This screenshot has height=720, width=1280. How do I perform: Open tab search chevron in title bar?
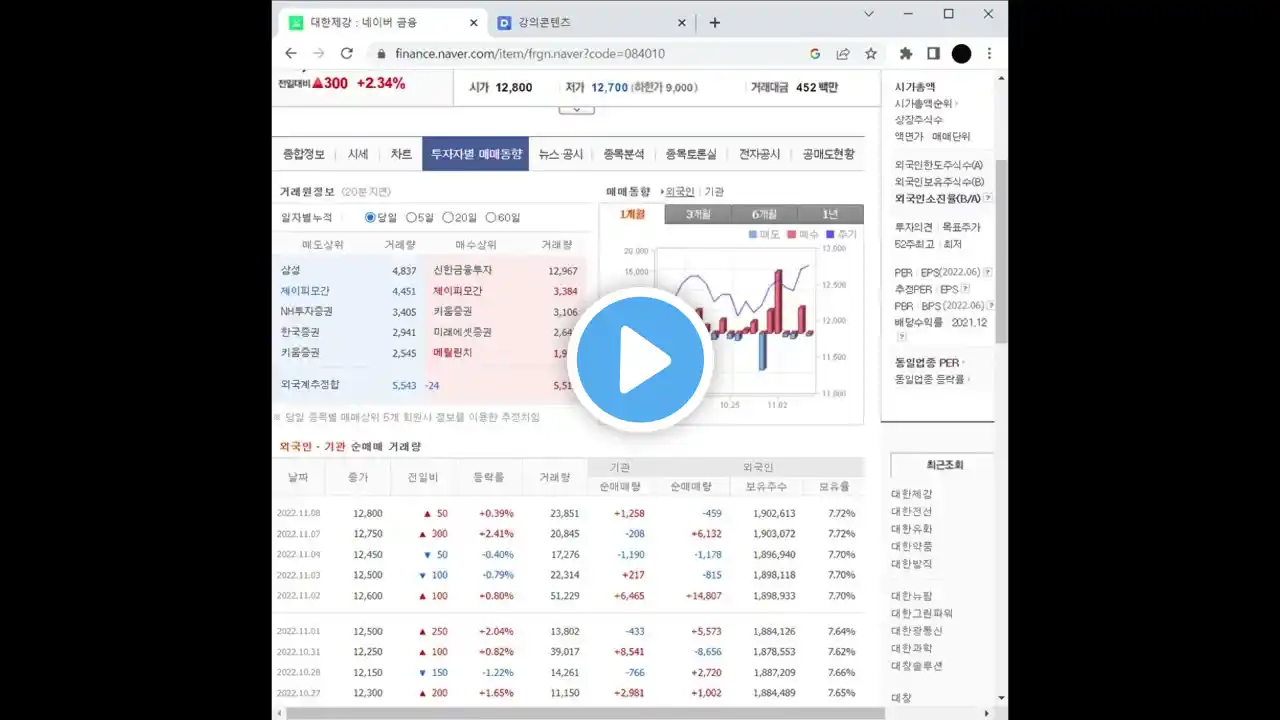(868, 14)
